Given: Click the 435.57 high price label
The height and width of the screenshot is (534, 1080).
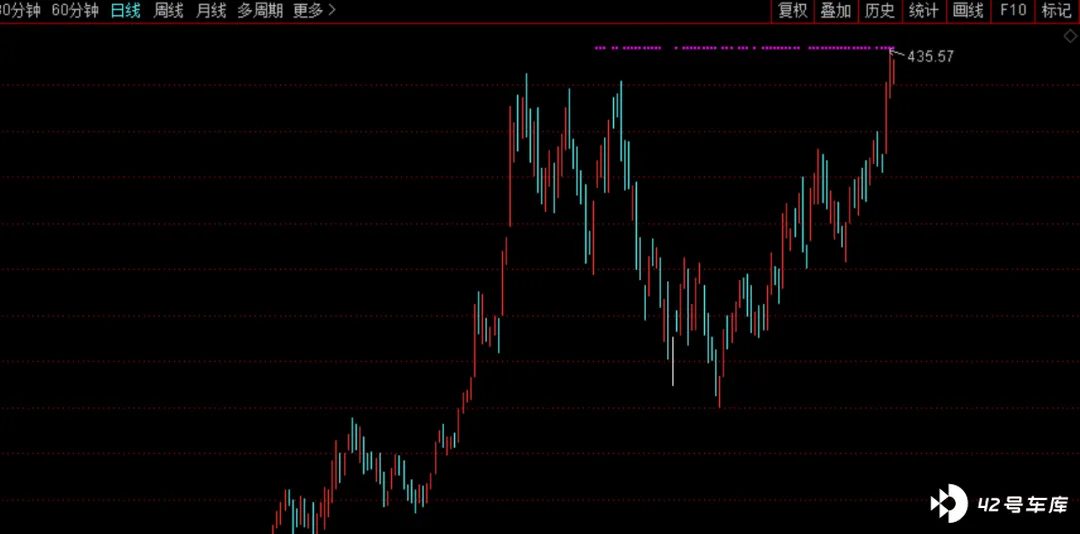Looking at the screenshot, I should pos(931,57).
